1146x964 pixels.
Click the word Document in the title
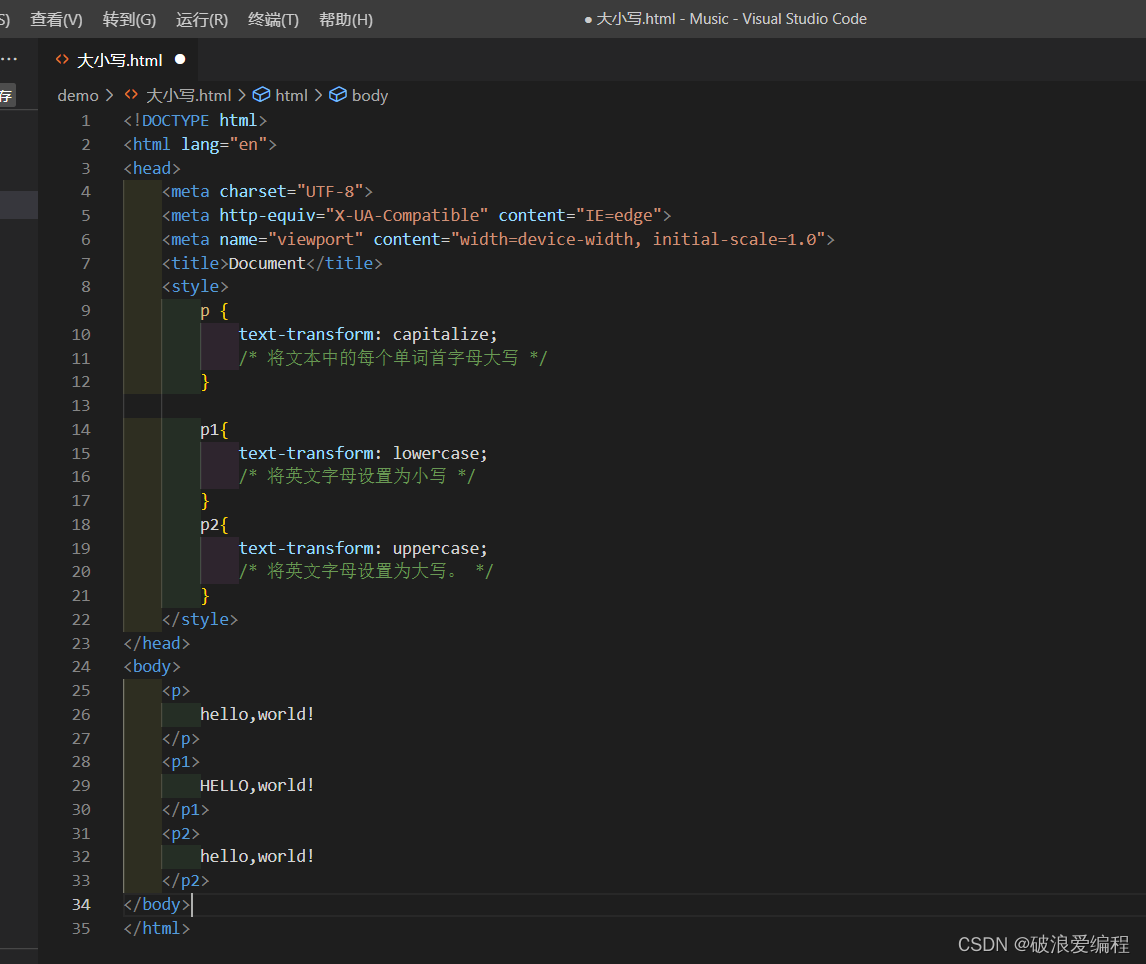coord(267,263)
